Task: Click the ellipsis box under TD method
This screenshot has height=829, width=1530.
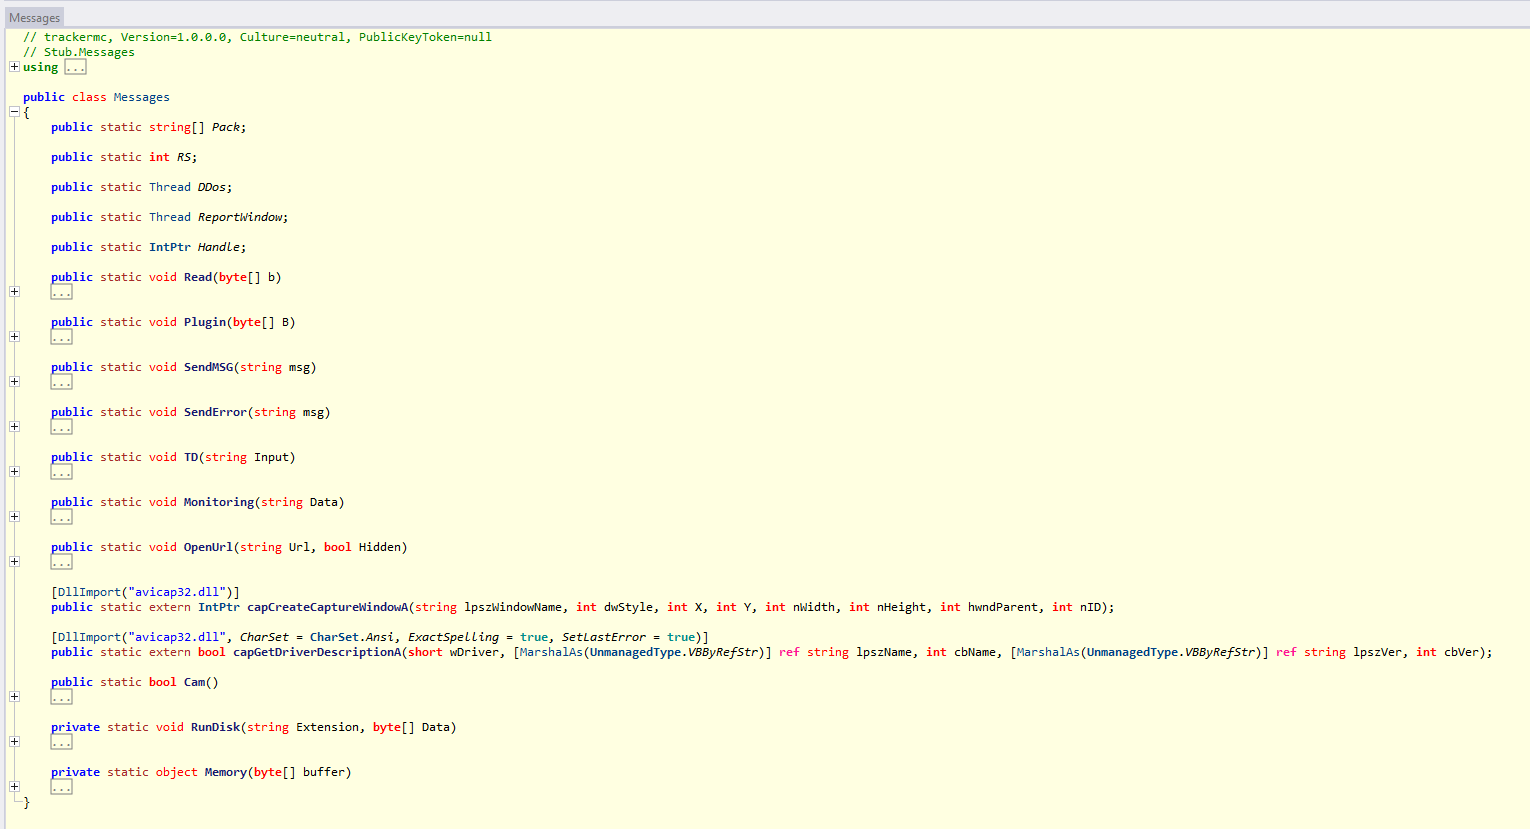Action: point(62,472)
